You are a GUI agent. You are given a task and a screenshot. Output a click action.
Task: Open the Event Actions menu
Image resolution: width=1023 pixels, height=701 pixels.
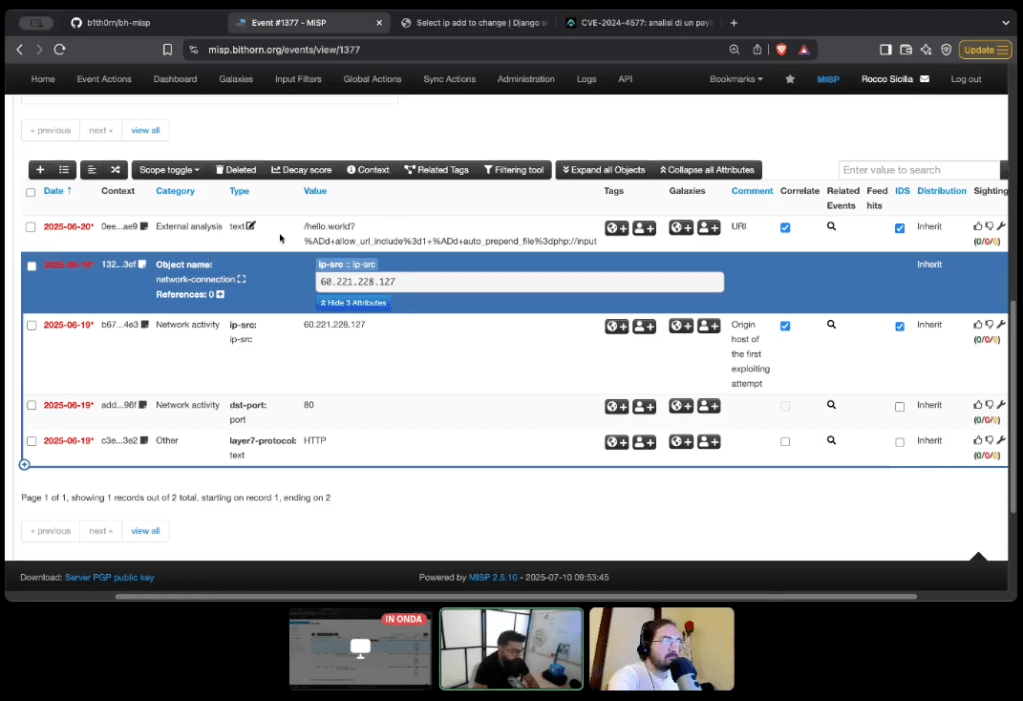click(104, 79)
